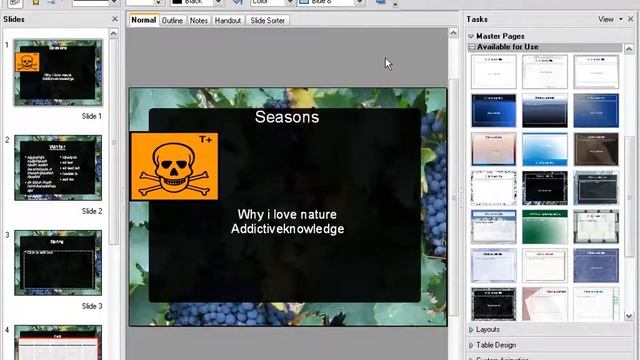Apply the dark navy blue master page
The image size is (640, 360).
(x=493, y=111)
